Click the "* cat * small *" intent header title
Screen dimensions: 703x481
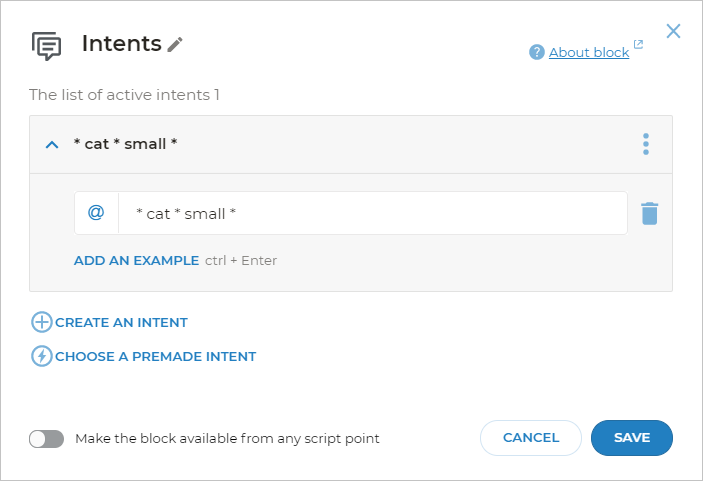click(126, 144)
